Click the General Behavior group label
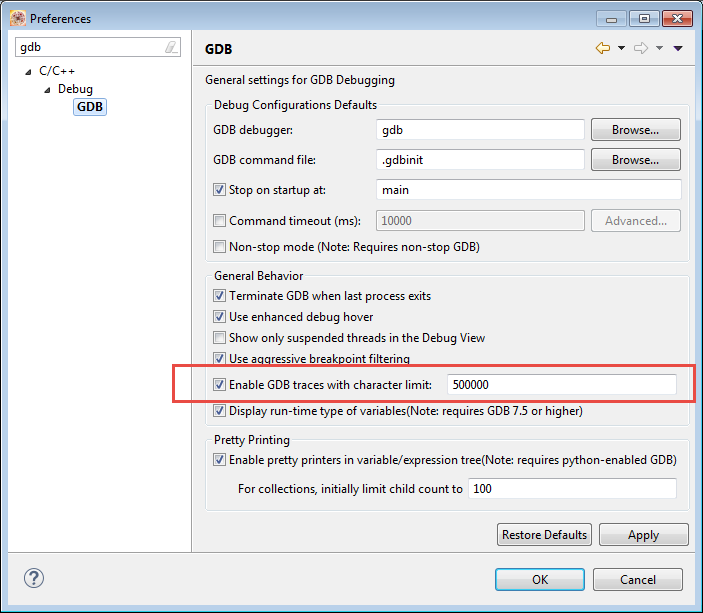The width and height of the screenshot is (703, 613). click(x=259, y=275)
